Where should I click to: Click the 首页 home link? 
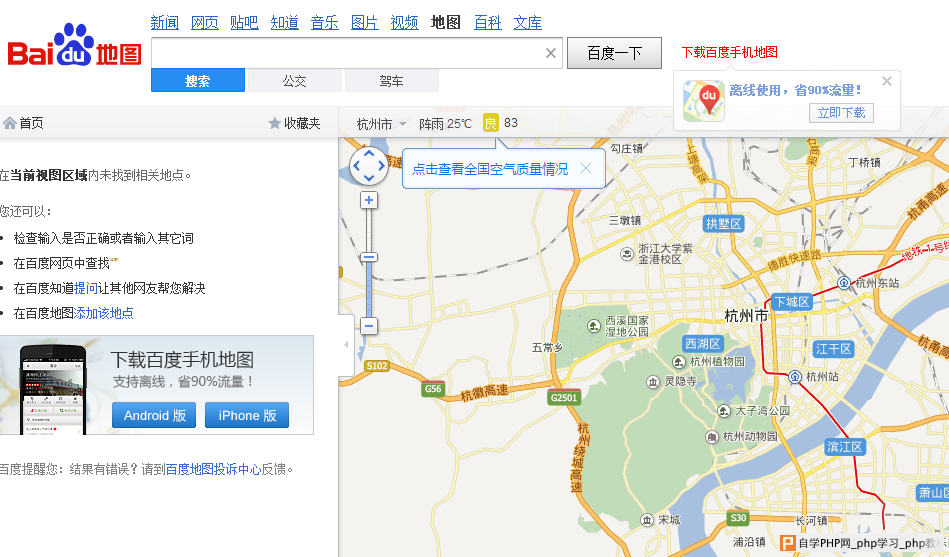click(x=31, y=124)
